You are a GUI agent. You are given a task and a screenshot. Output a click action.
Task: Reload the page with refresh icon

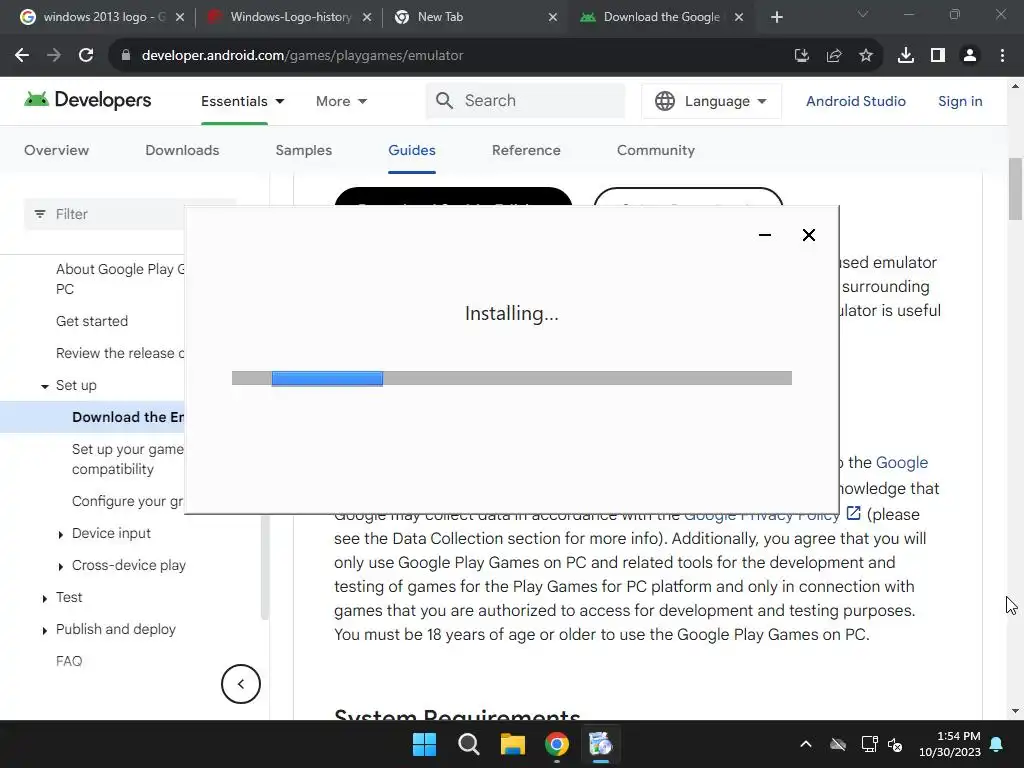(86, 56)
